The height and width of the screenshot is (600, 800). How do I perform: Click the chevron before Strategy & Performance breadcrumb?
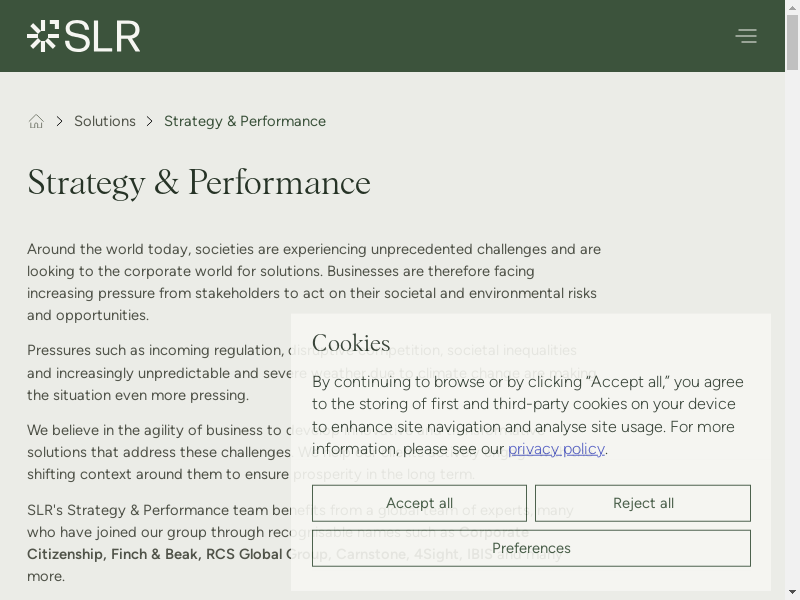(x=150, y=121)
